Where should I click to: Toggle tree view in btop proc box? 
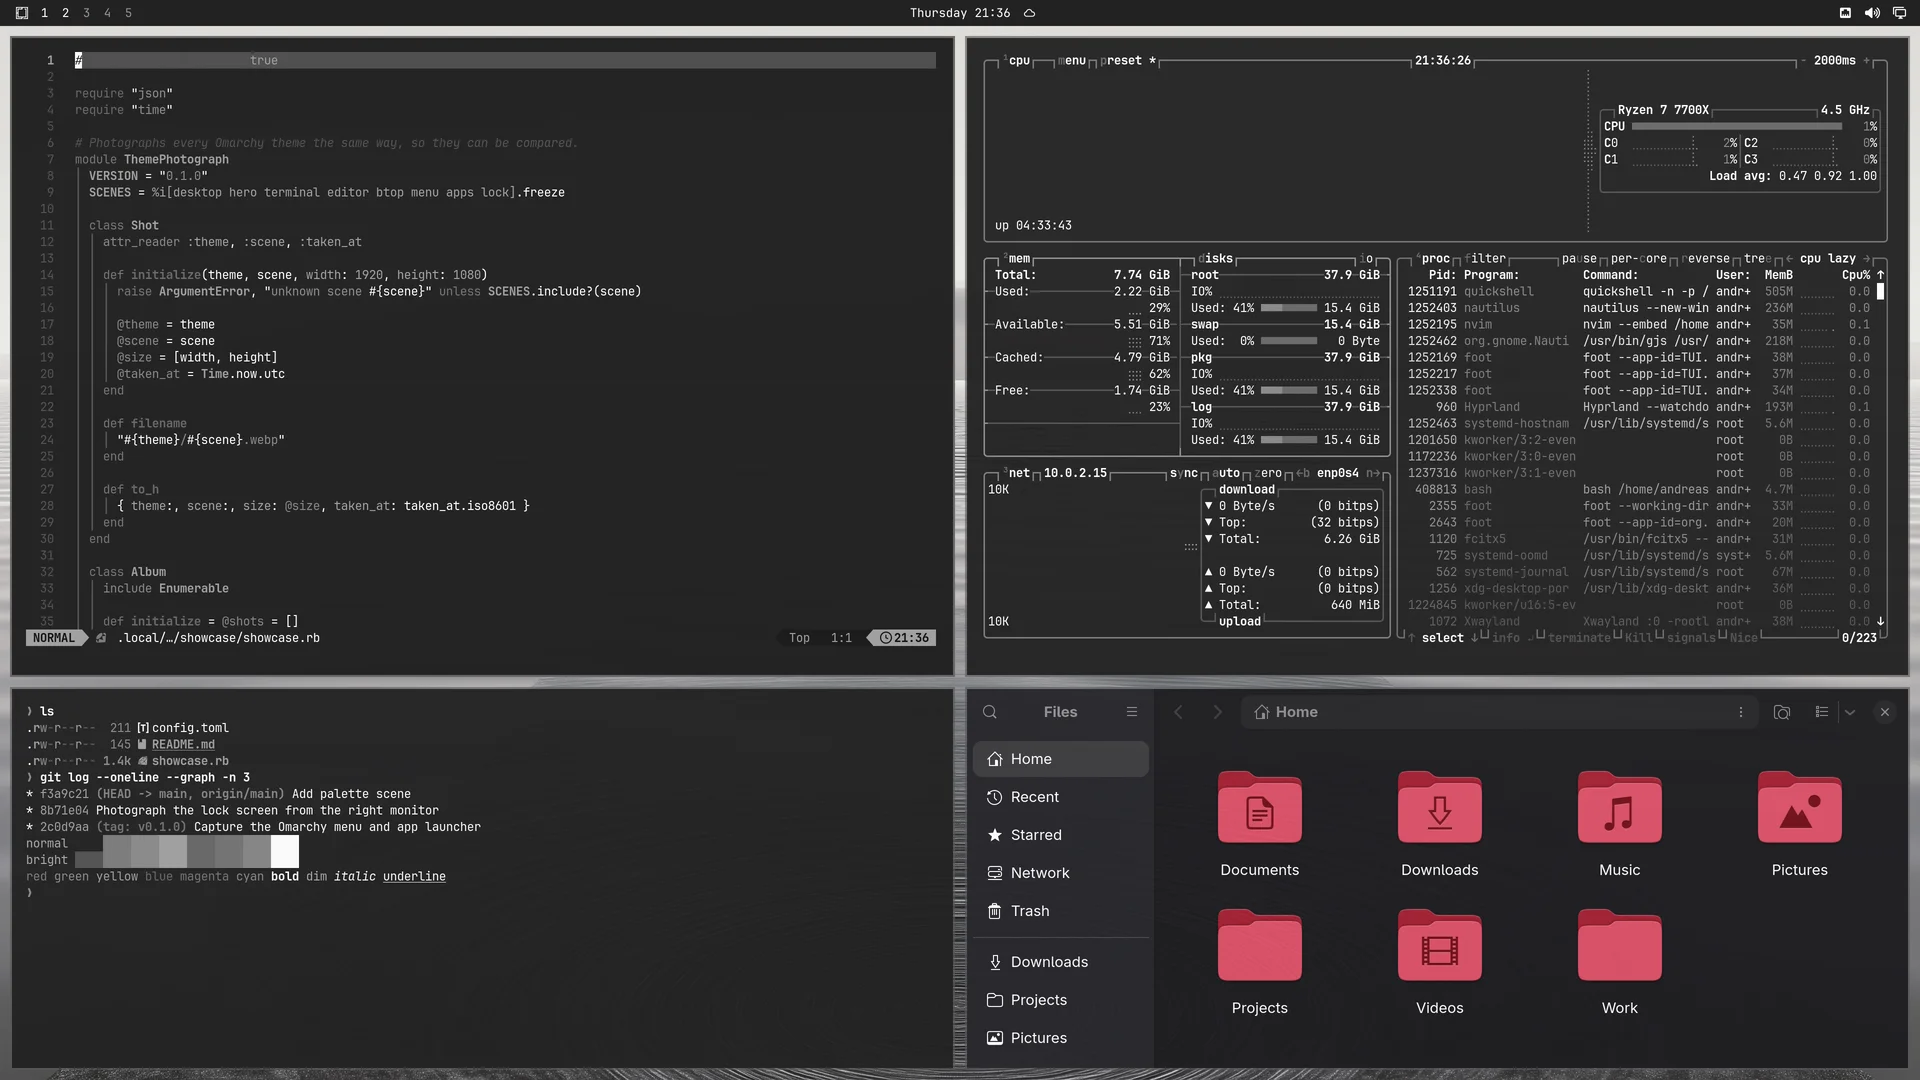(1757, 258)
